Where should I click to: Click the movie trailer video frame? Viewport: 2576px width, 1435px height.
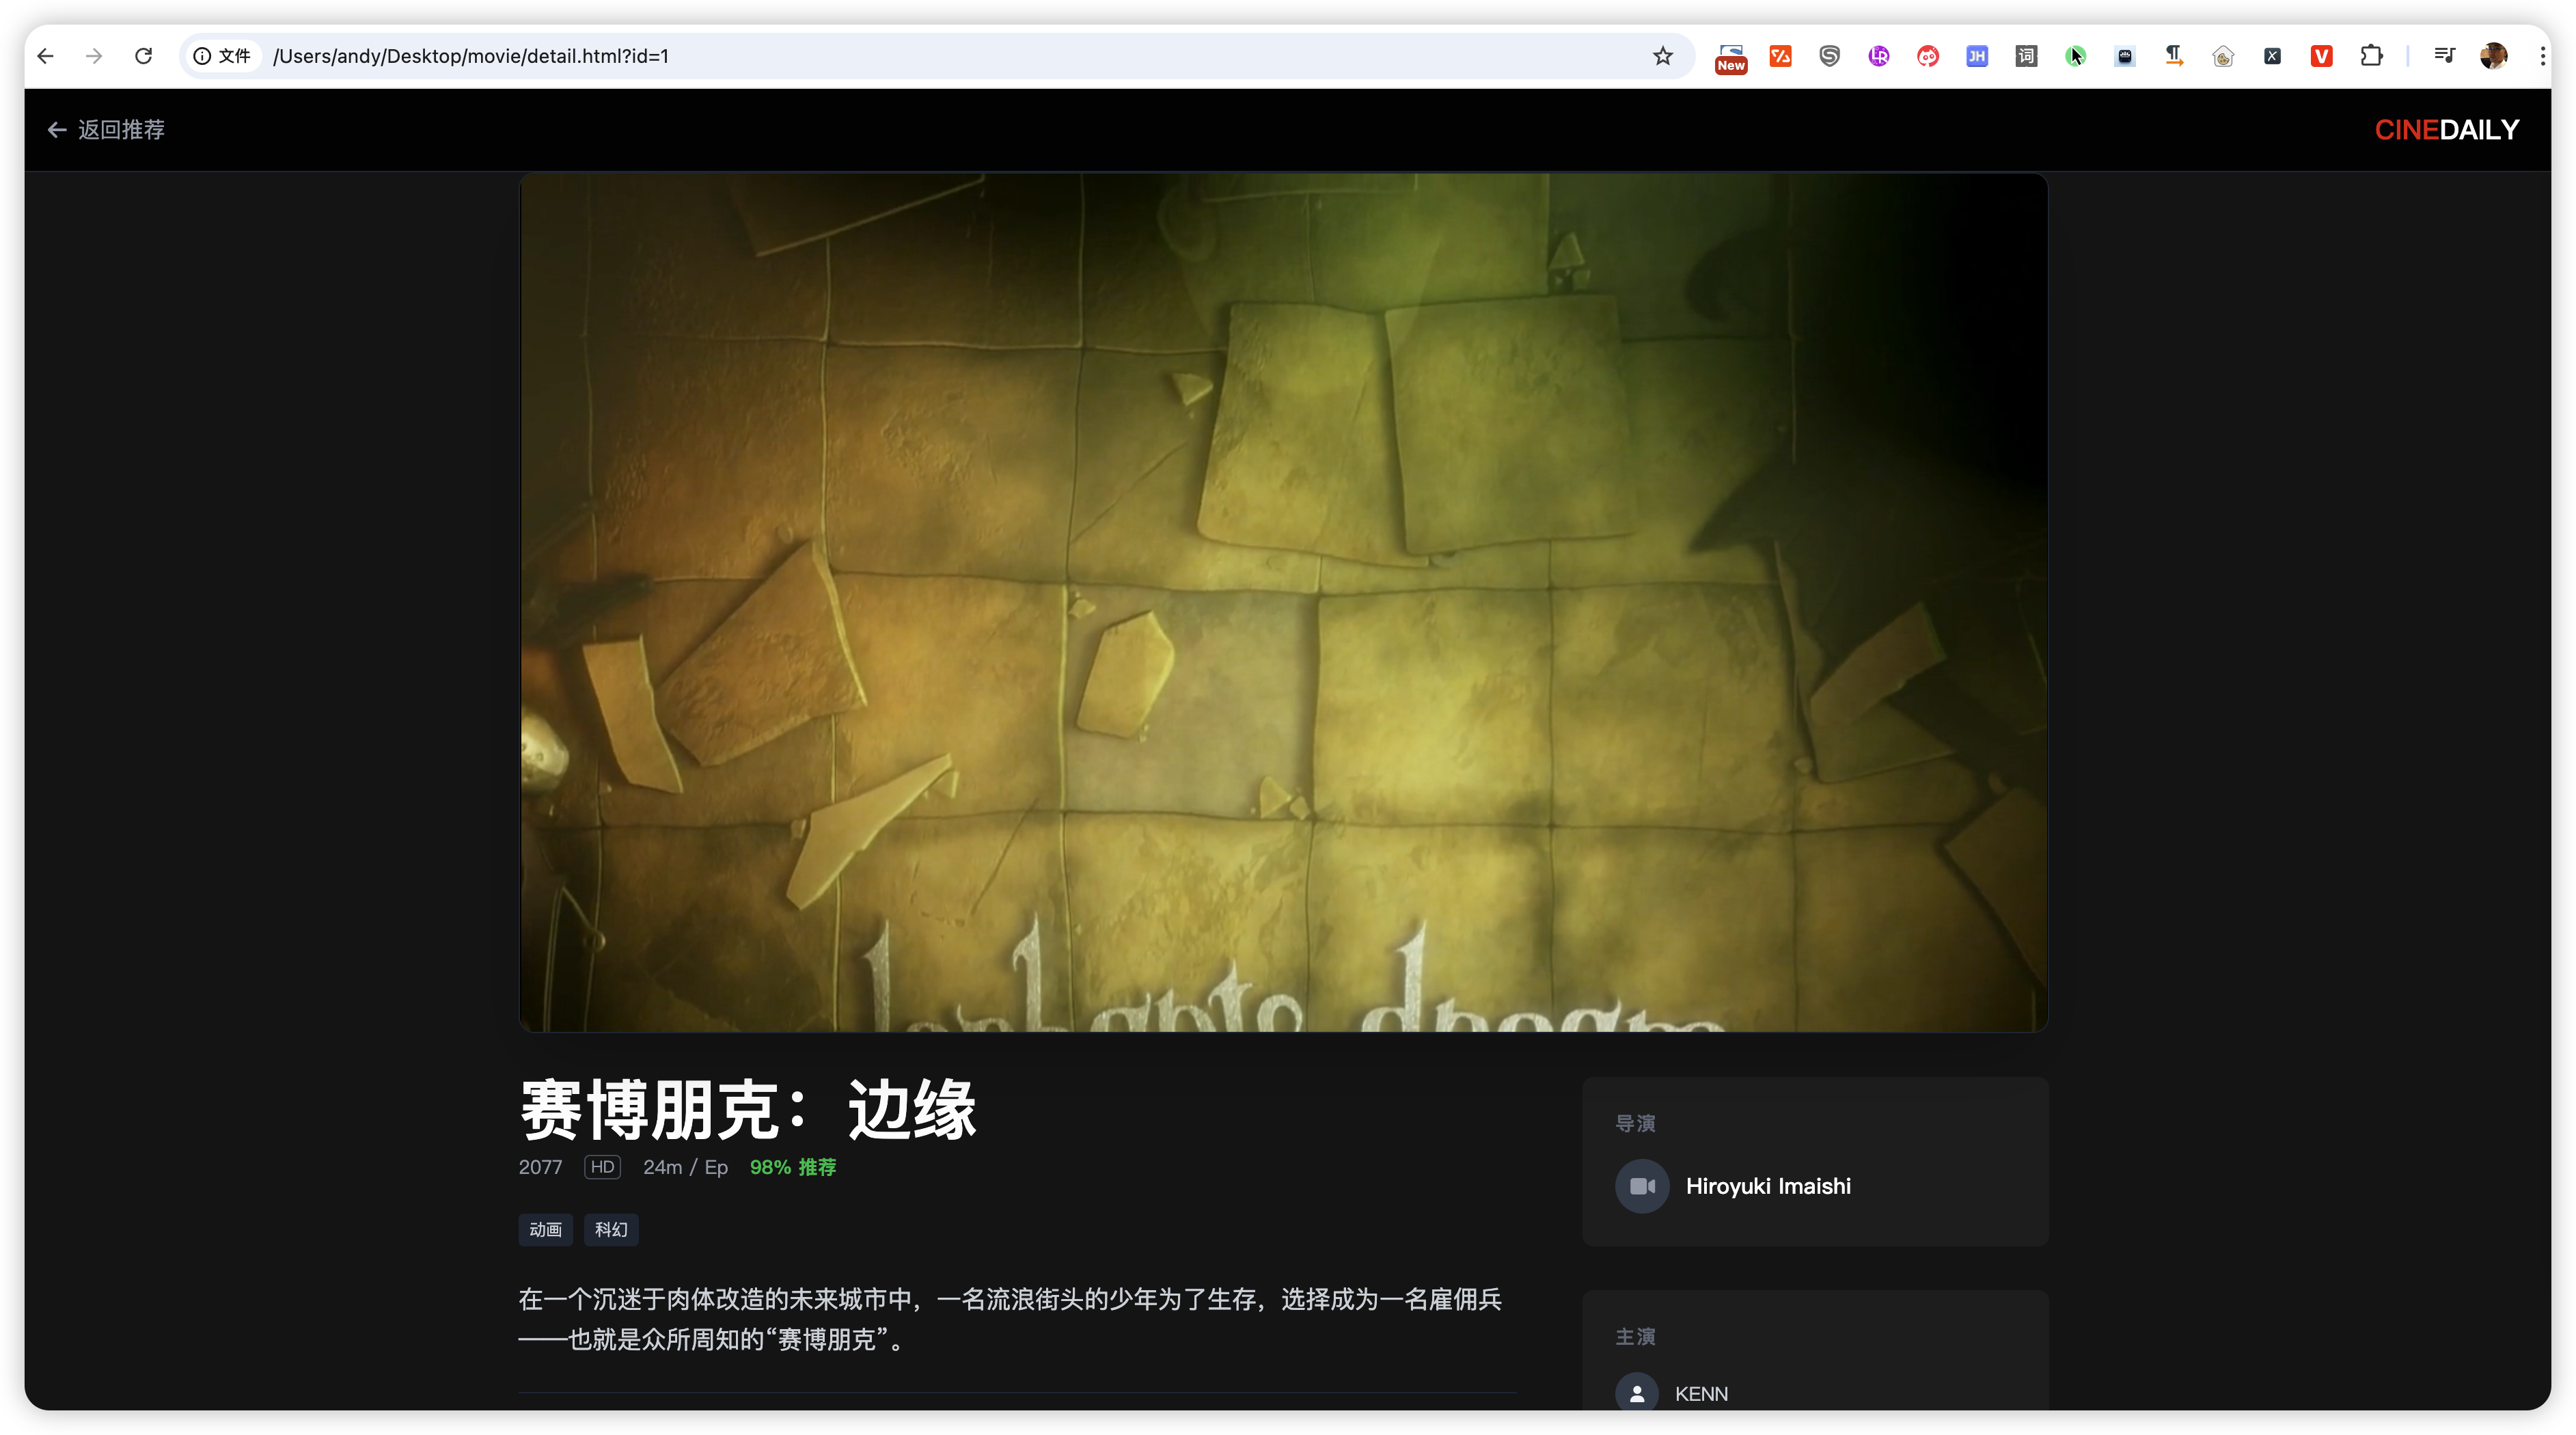1283,602
